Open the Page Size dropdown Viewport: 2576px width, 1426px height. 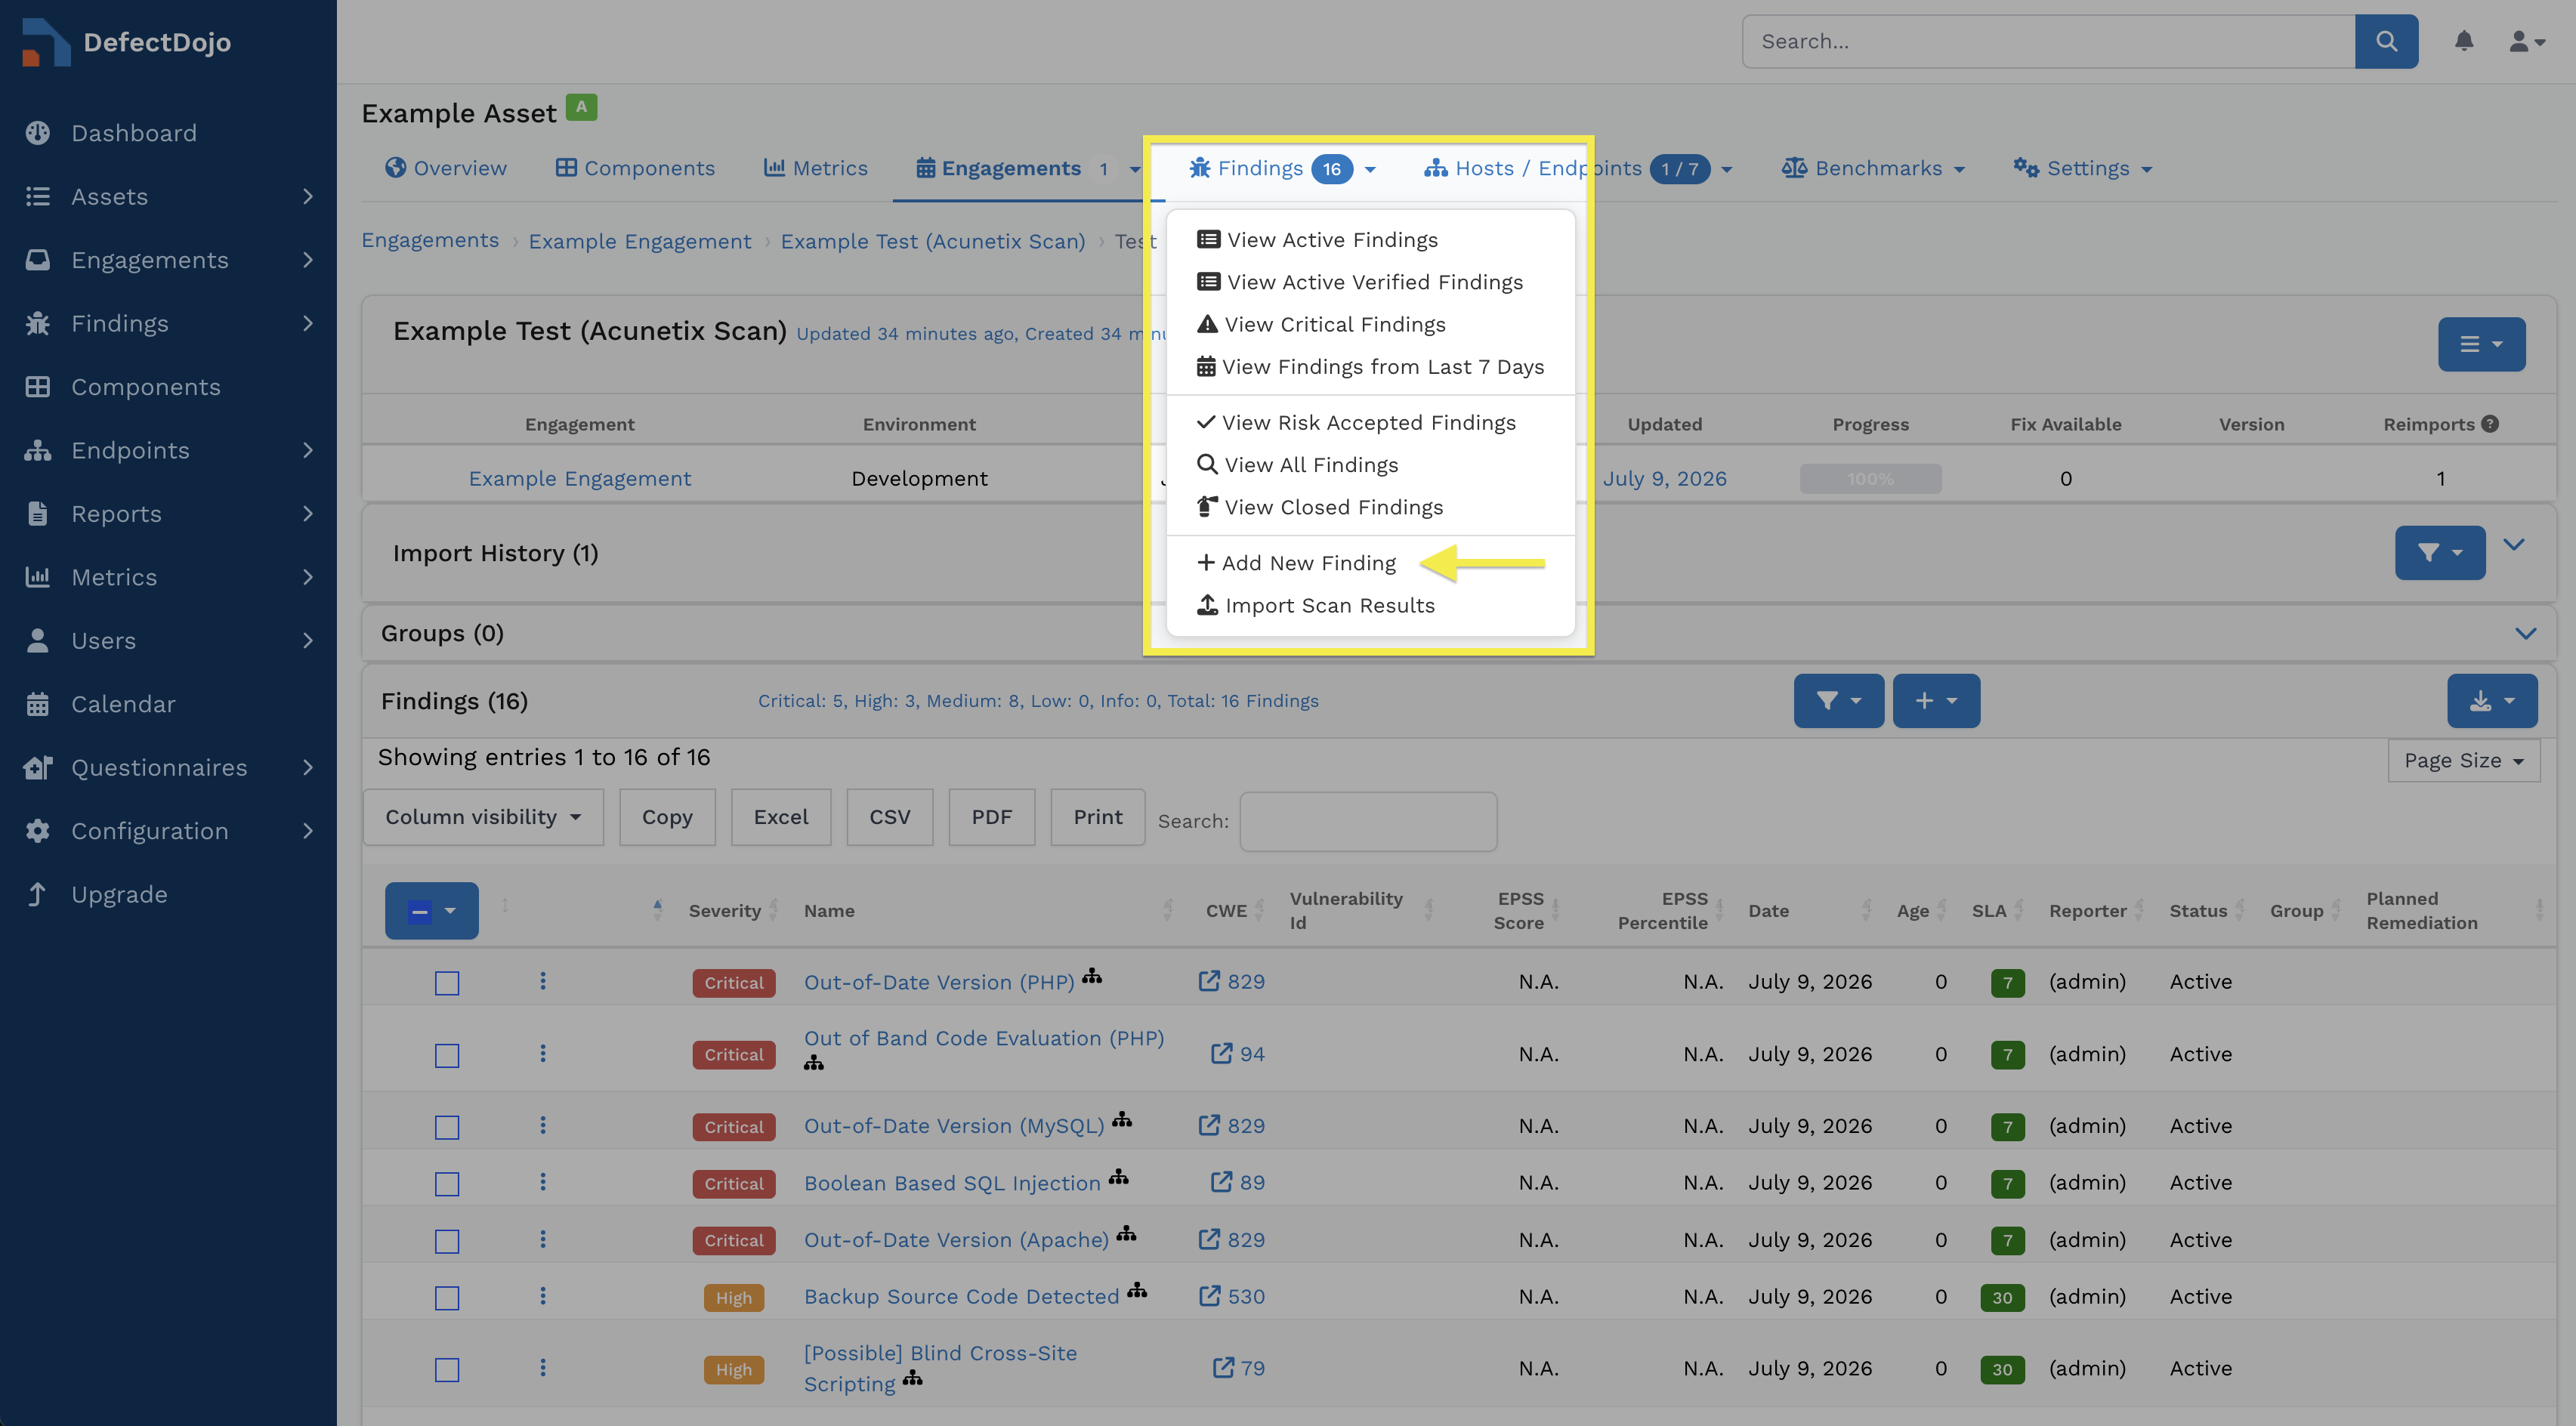(2464, 760)
